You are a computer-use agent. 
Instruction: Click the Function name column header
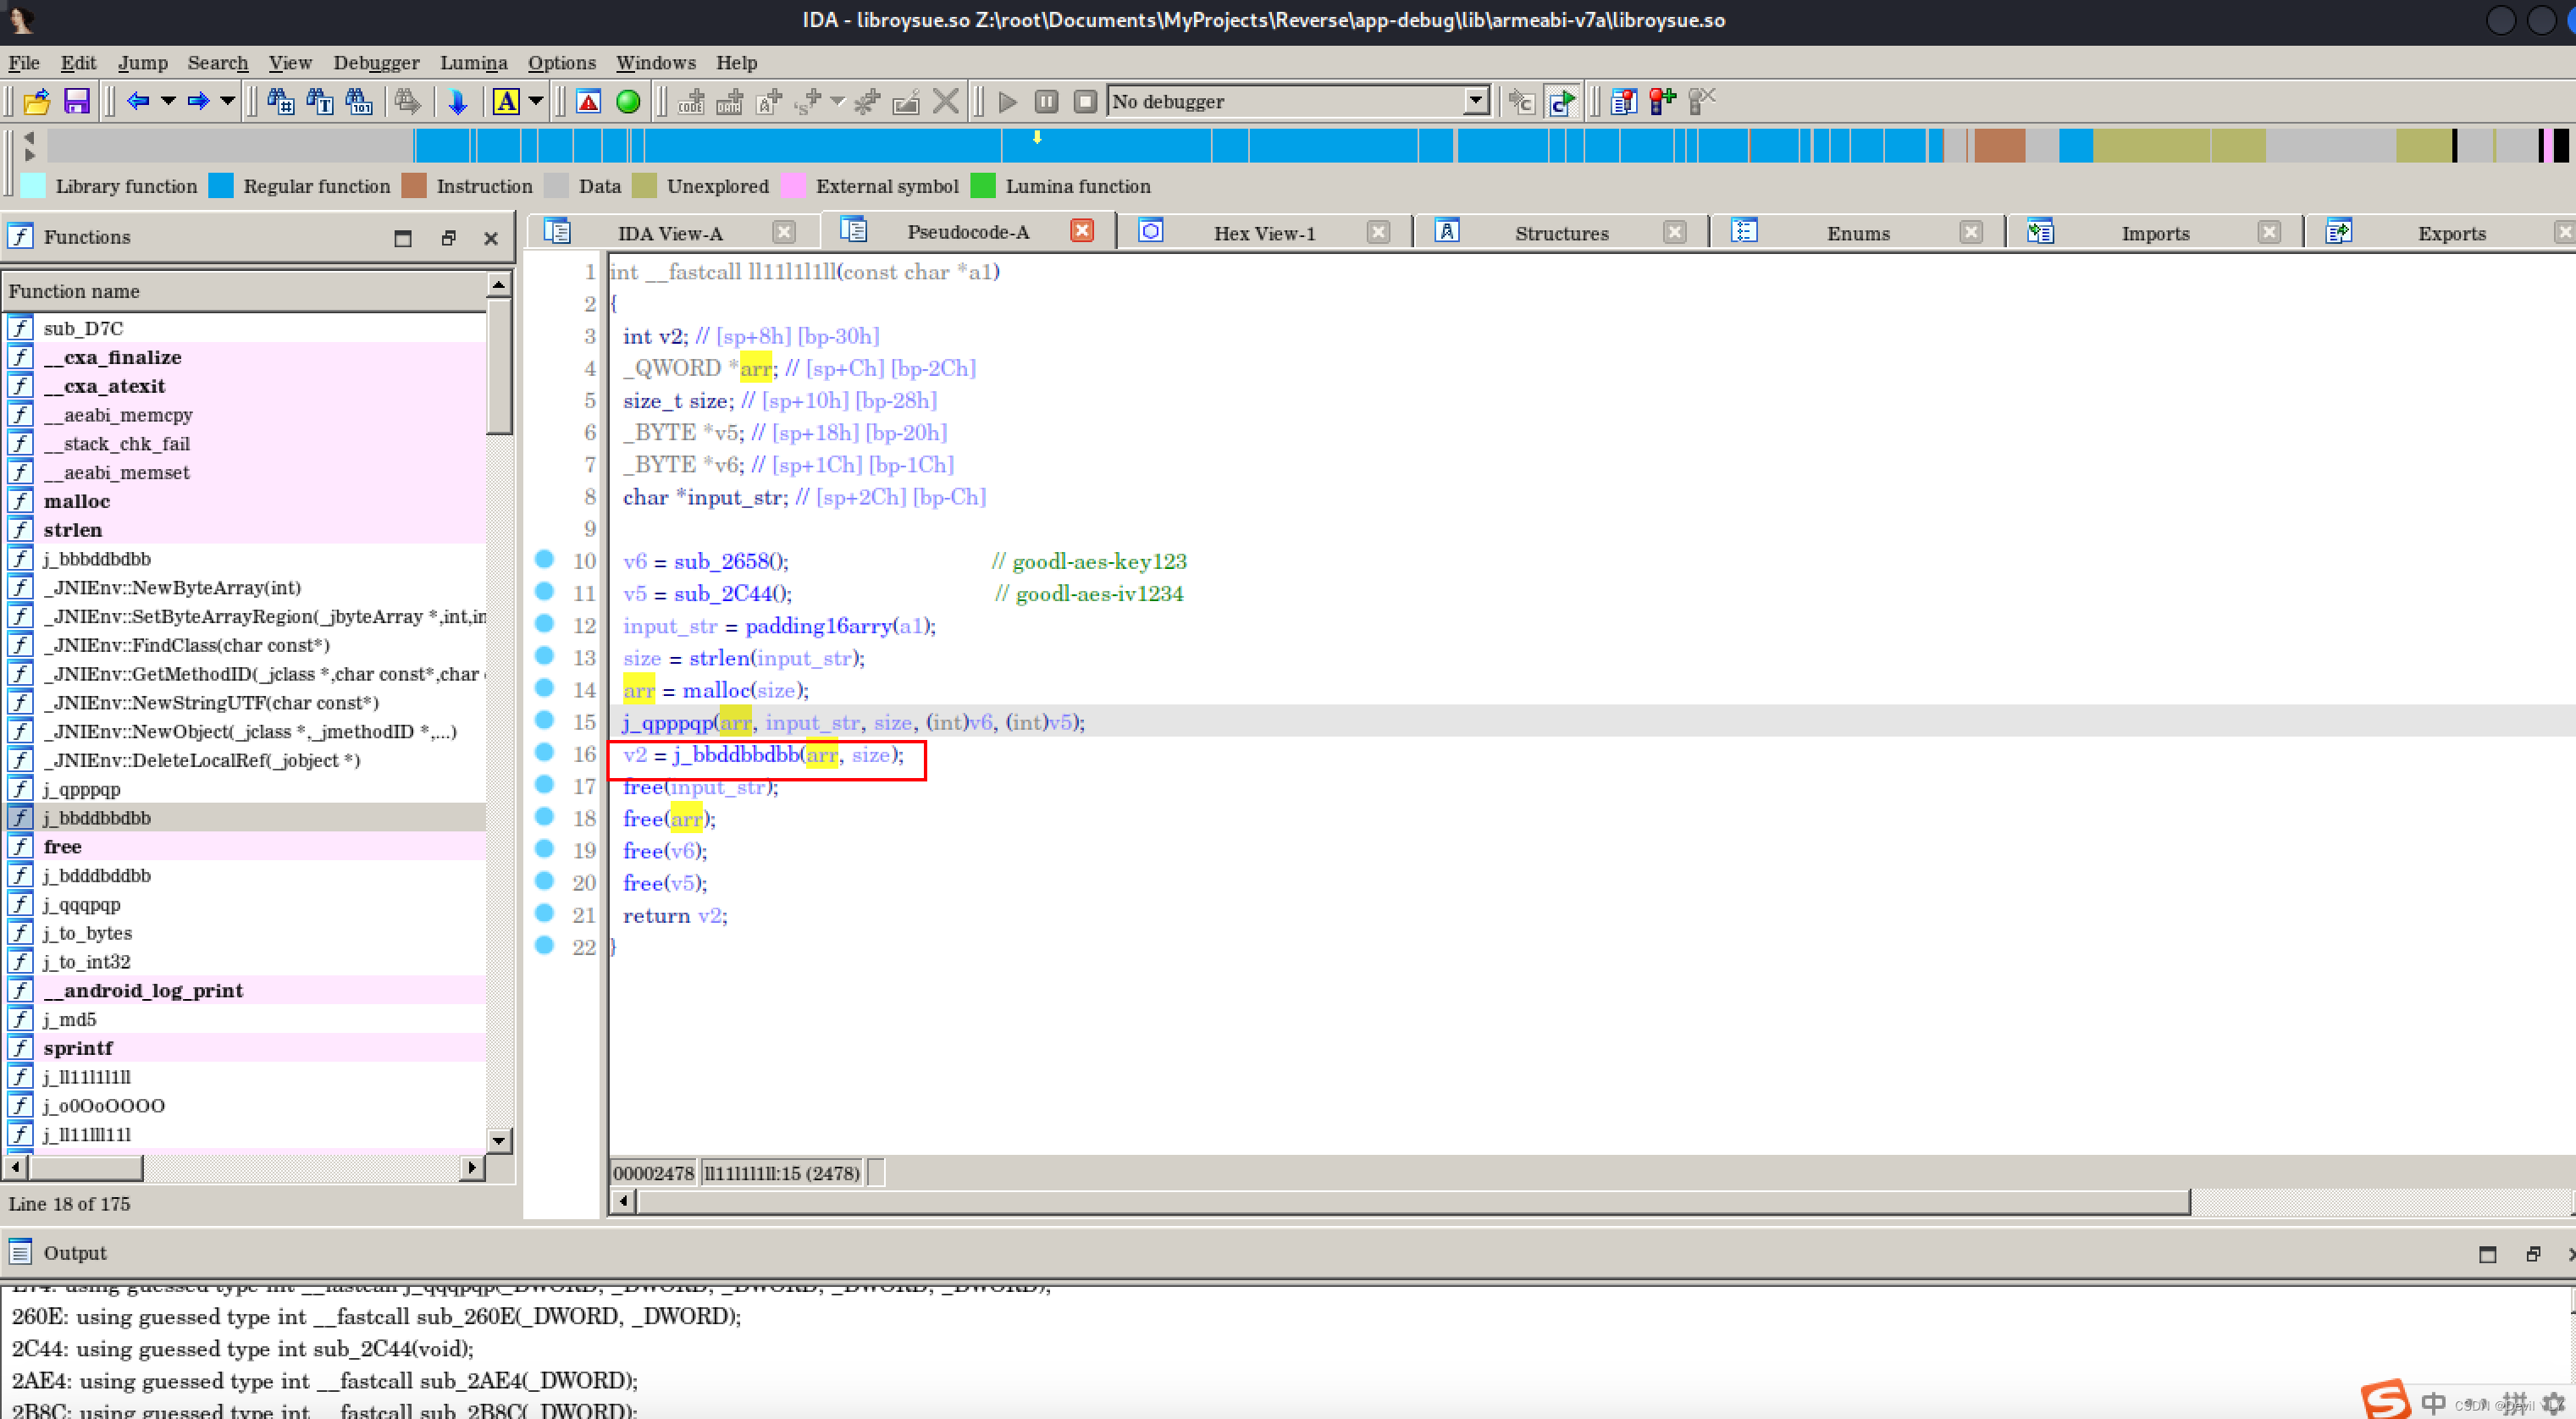[245, 291]
